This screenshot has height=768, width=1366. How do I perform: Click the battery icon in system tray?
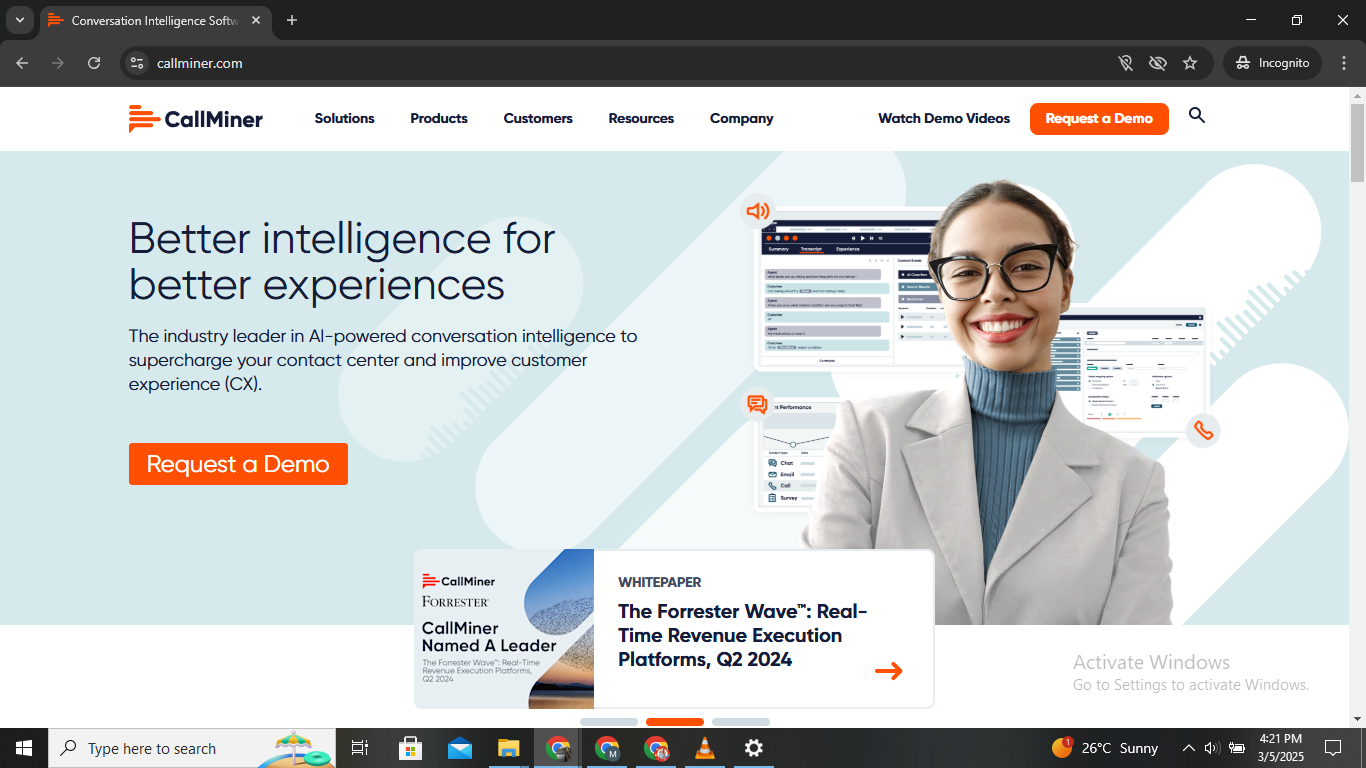pyautogui.click(x=1237, y=748)
